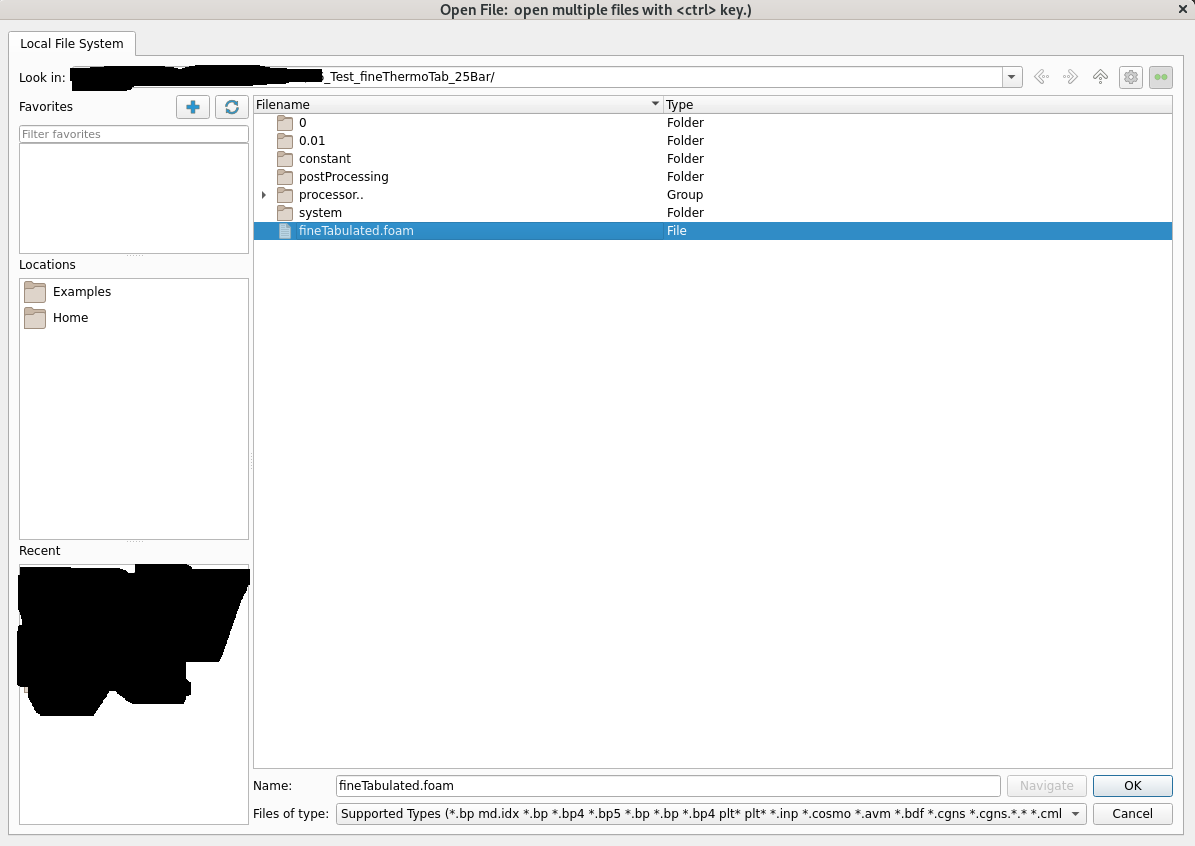Click the navigate forward arrow icon
The width and height of the screenshot is (1195, 846).
point(1070,77)
